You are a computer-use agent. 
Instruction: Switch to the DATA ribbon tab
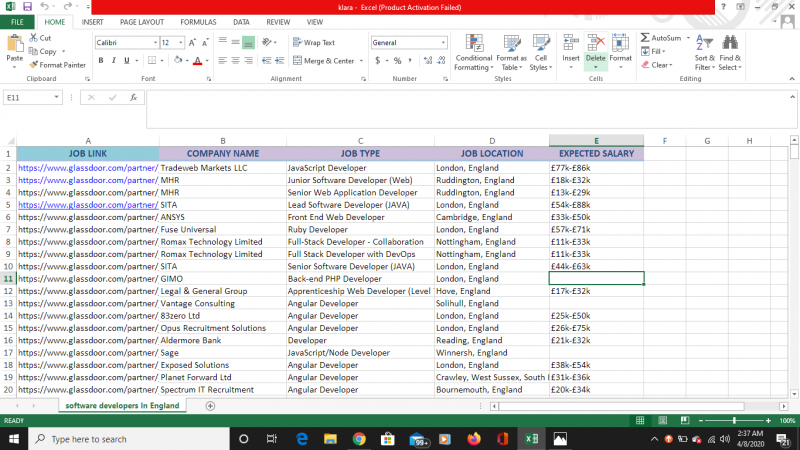pos(241,22)
